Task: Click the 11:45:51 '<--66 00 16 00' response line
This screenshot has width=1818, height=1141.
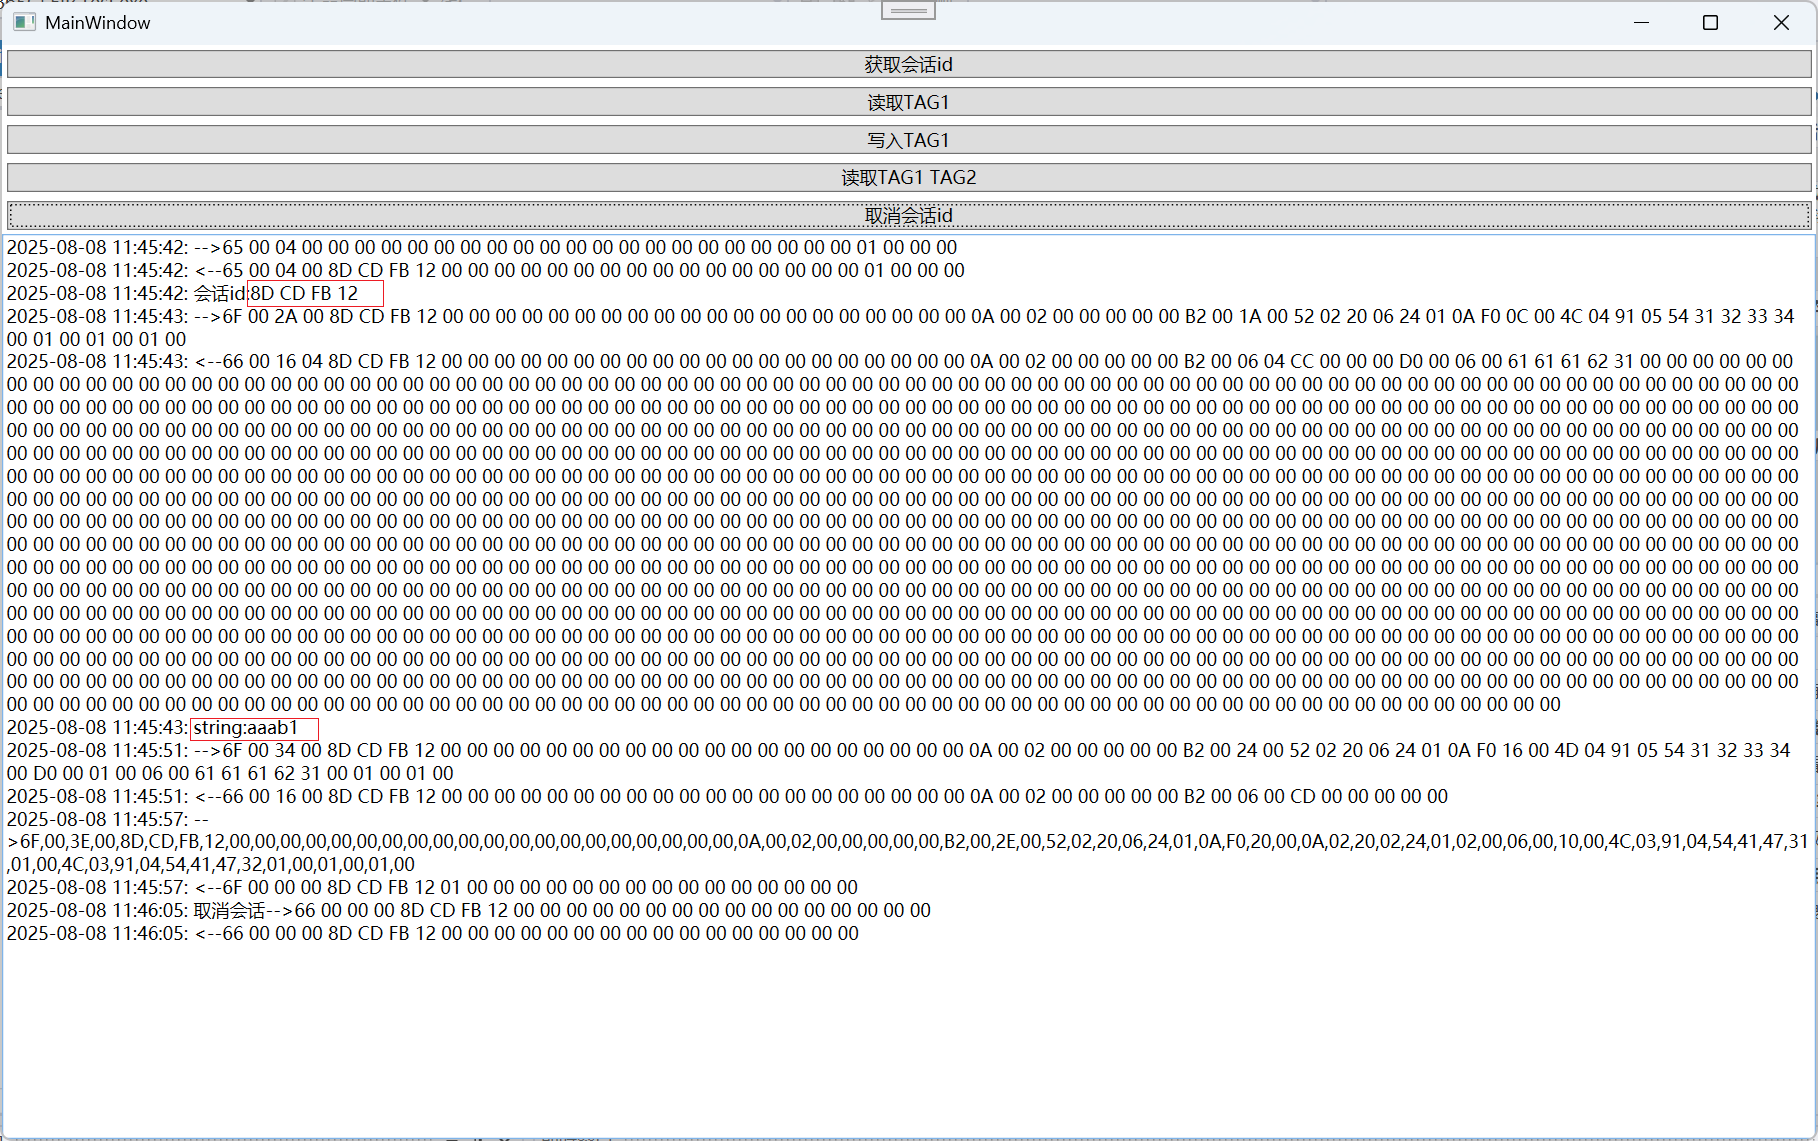Action: click(x=727, y=796)
